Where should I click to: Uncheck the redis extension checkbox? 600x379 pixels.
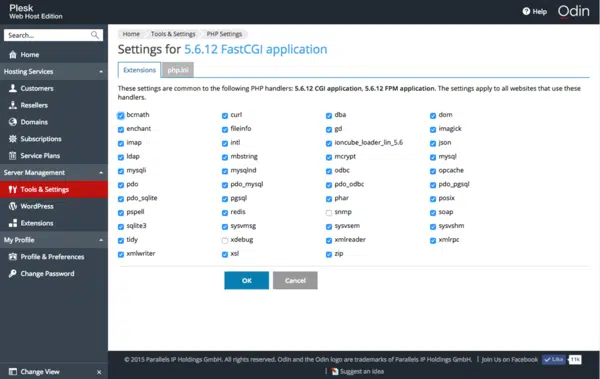click(x=225, y=212)
